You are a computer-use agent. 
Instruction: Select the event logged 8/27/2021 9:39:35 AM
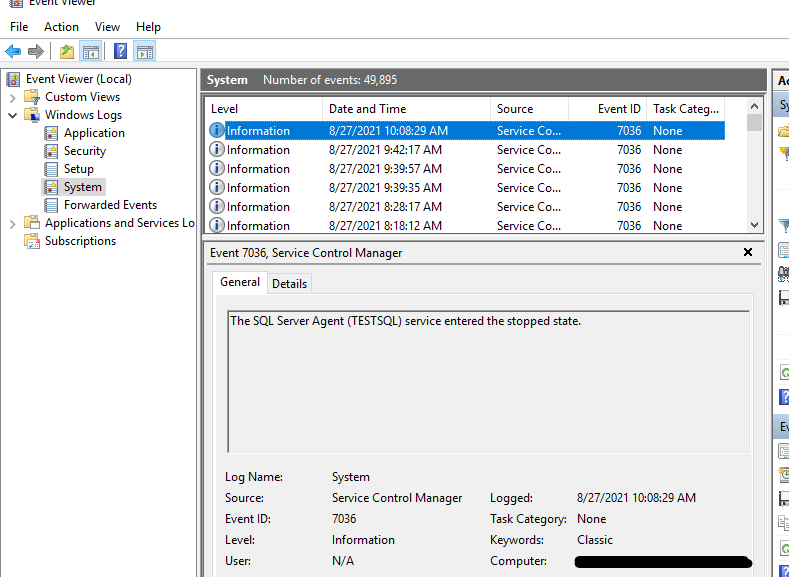[x=464, y=188]
